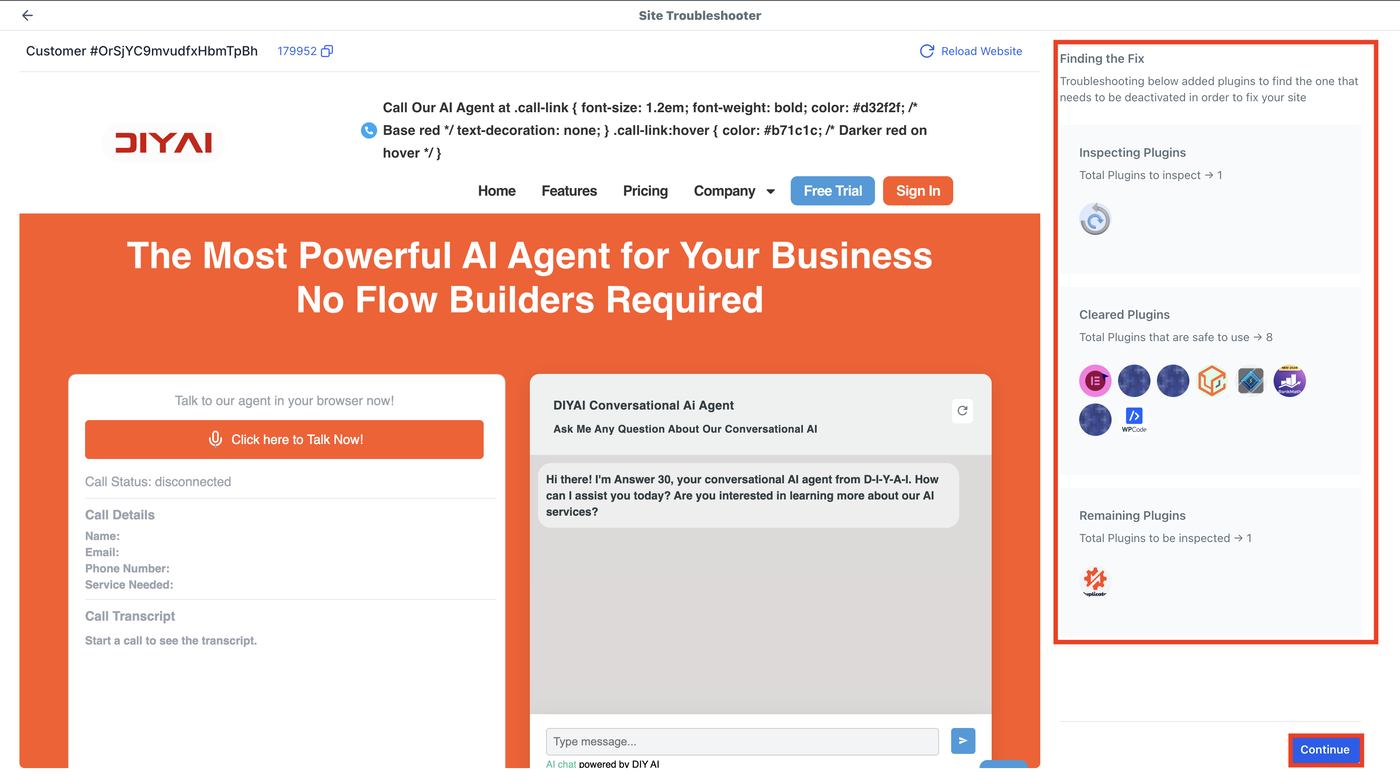Copy the site ID 179952 with the copy icon
Screen dimensions: 1400x777
(327, 51)
